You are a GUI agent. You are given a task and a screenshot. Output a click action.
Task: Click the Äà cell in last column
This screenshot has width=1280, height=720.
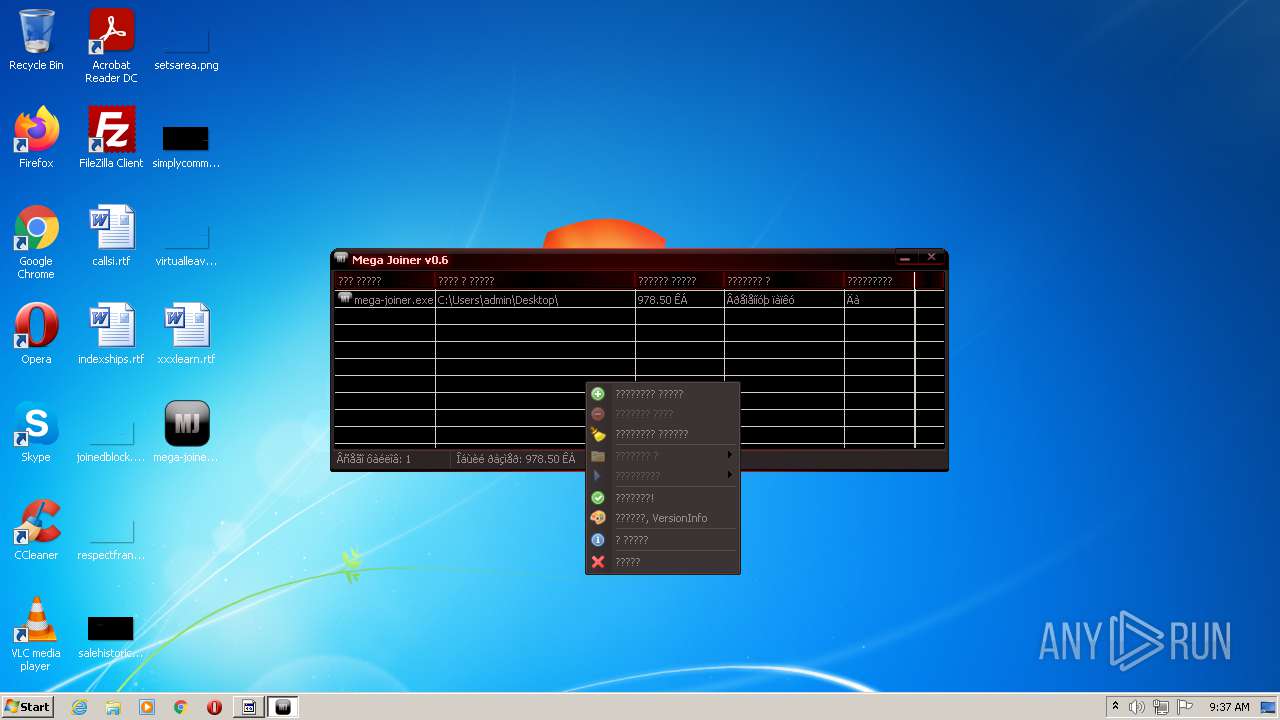[879, 300]
